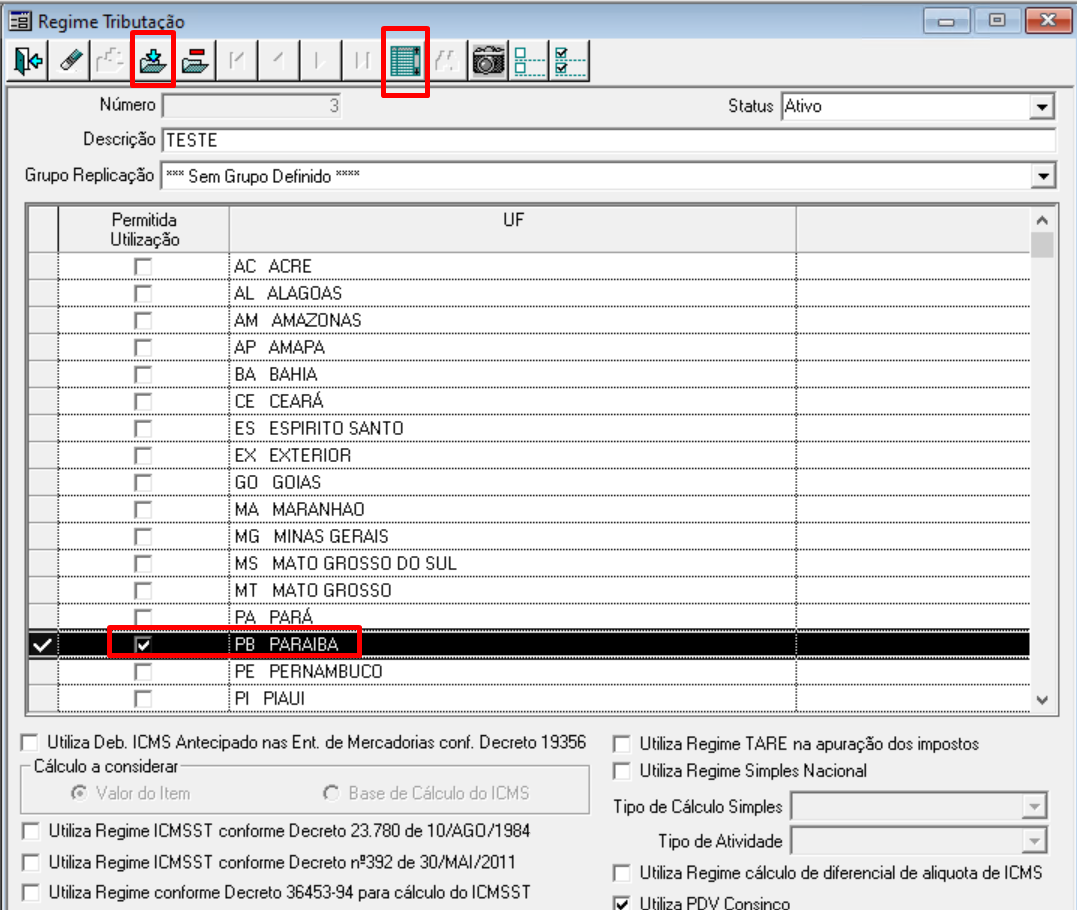1077x910 pixels.
Task: Click the Descrição field containing TESTE
Action: click(x=609, y=140)
